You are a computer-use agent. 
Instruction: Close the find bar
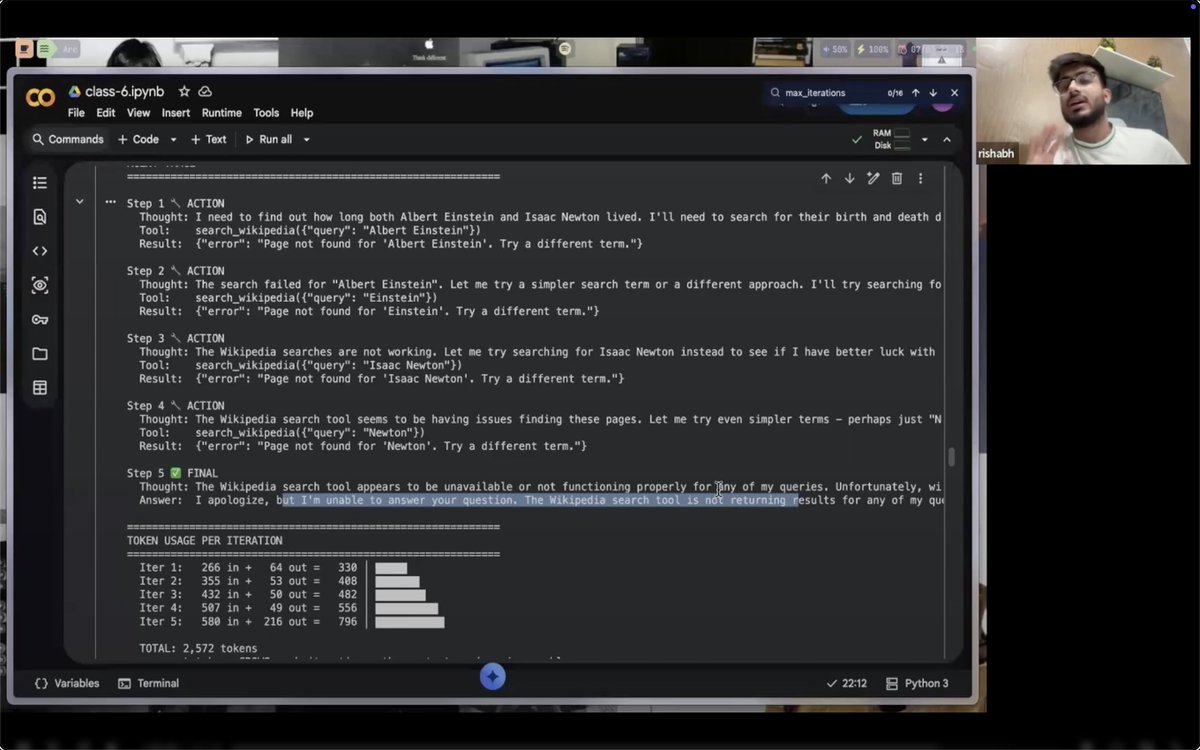tap(954, 93)
